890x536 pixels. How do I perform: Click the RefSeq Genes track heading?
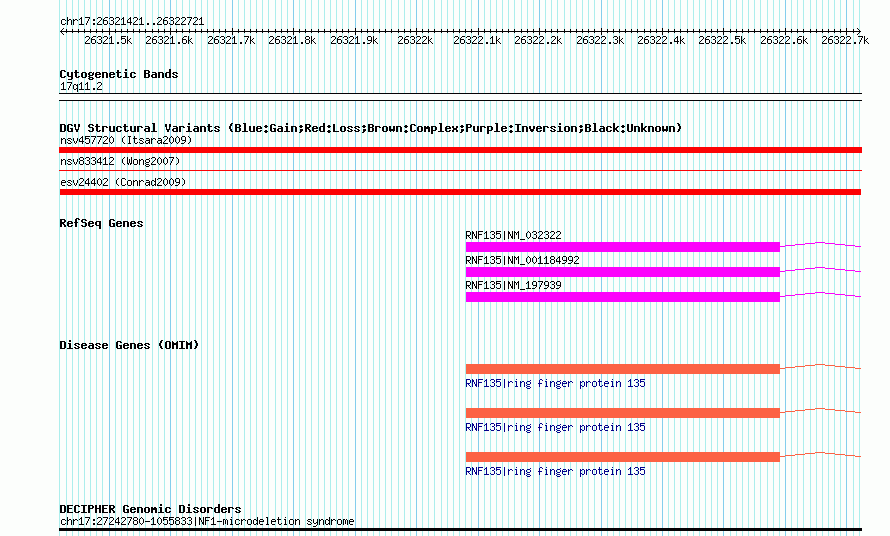101,223
